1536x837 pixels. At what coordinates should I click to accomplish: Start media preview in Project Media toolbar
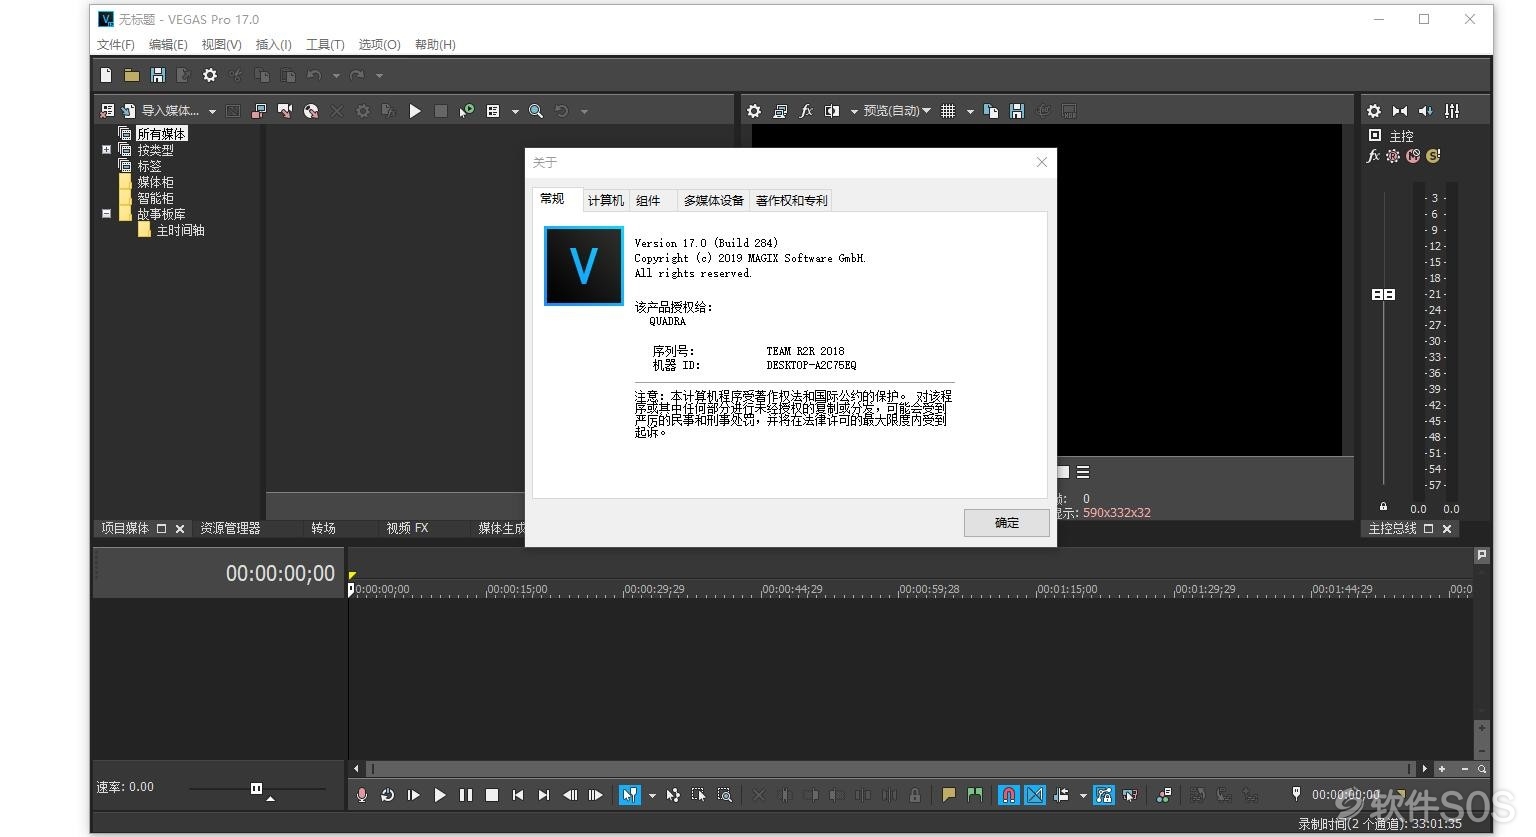pyautogui.click(x=415, y=111)
